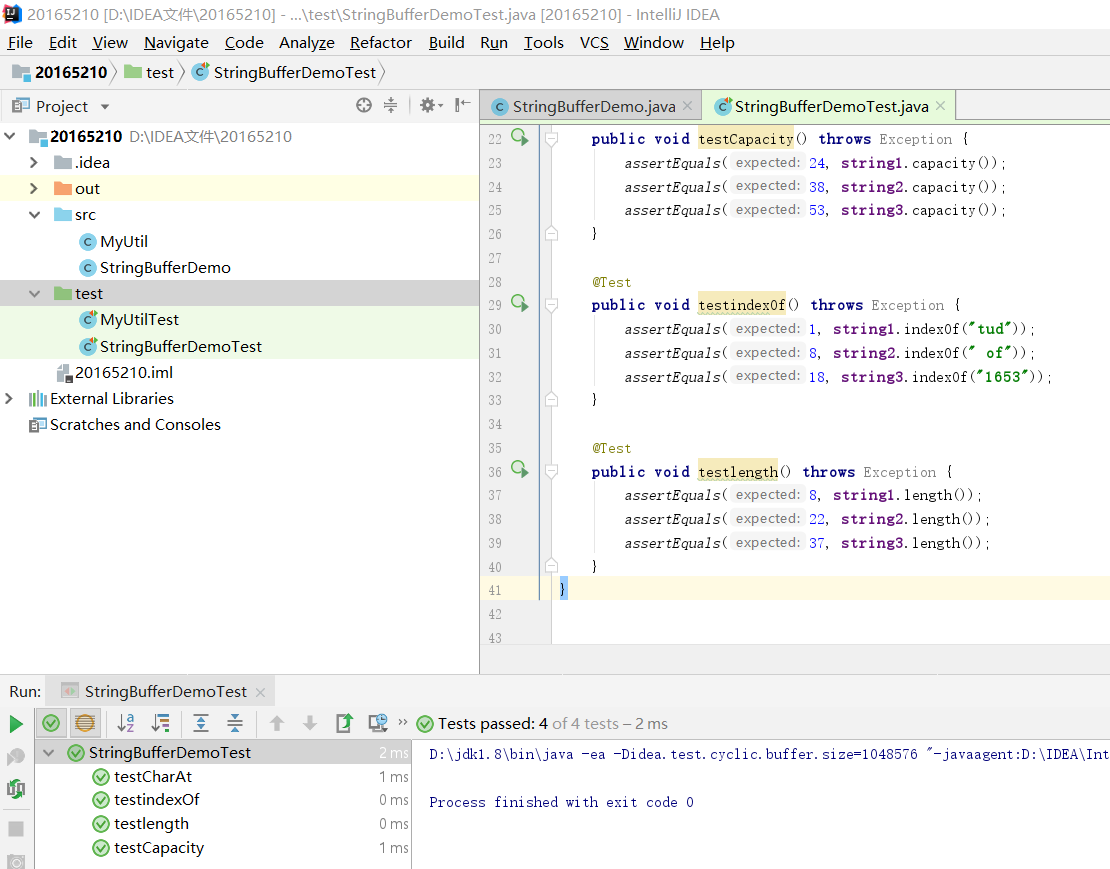Open test history icon
The height and width of the screenshot is (869, 1110).
click(x=378, y=723)
